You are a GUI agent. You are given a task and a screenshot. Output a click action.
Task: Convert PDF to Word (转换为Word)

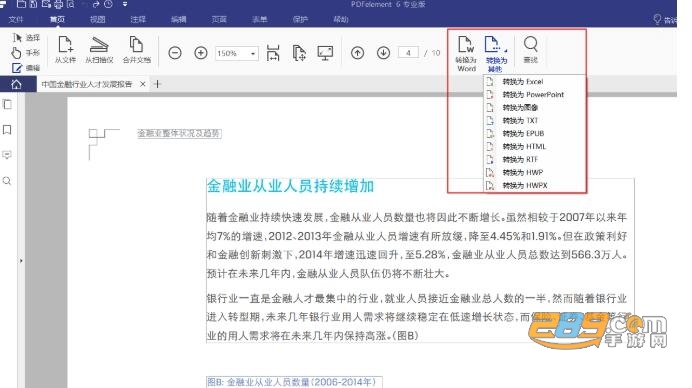coord(466,54)
